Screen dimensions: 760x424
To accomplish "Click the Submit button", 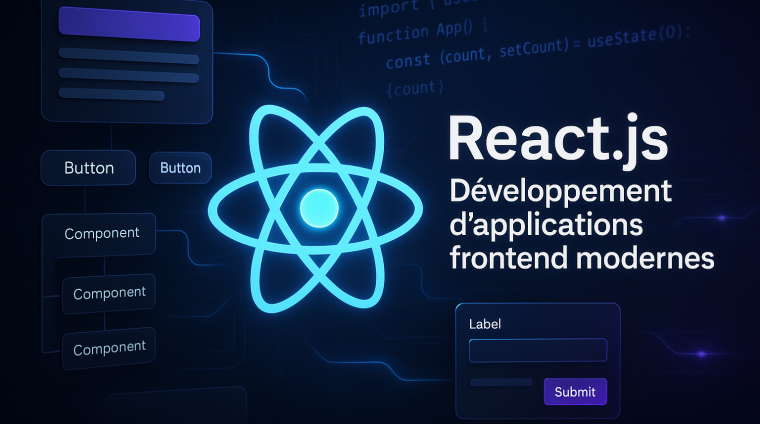I will pyautogui.click(x=575, y=392).
